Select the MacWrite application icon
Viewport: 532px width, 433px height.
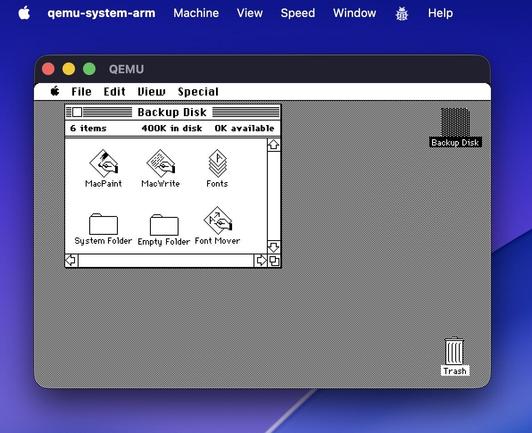[161, 163]
